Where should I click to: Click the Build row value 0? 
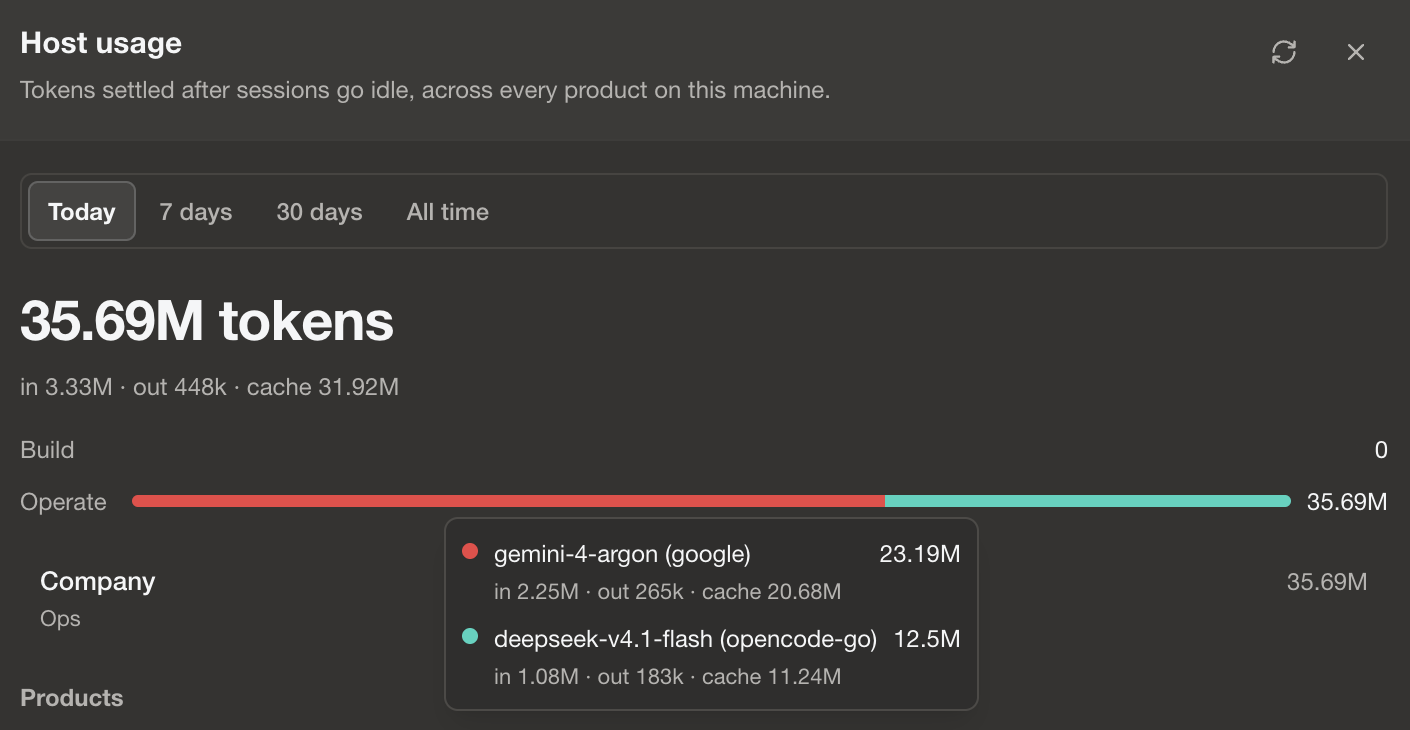pyautogui.click(x=1381, y=450)
